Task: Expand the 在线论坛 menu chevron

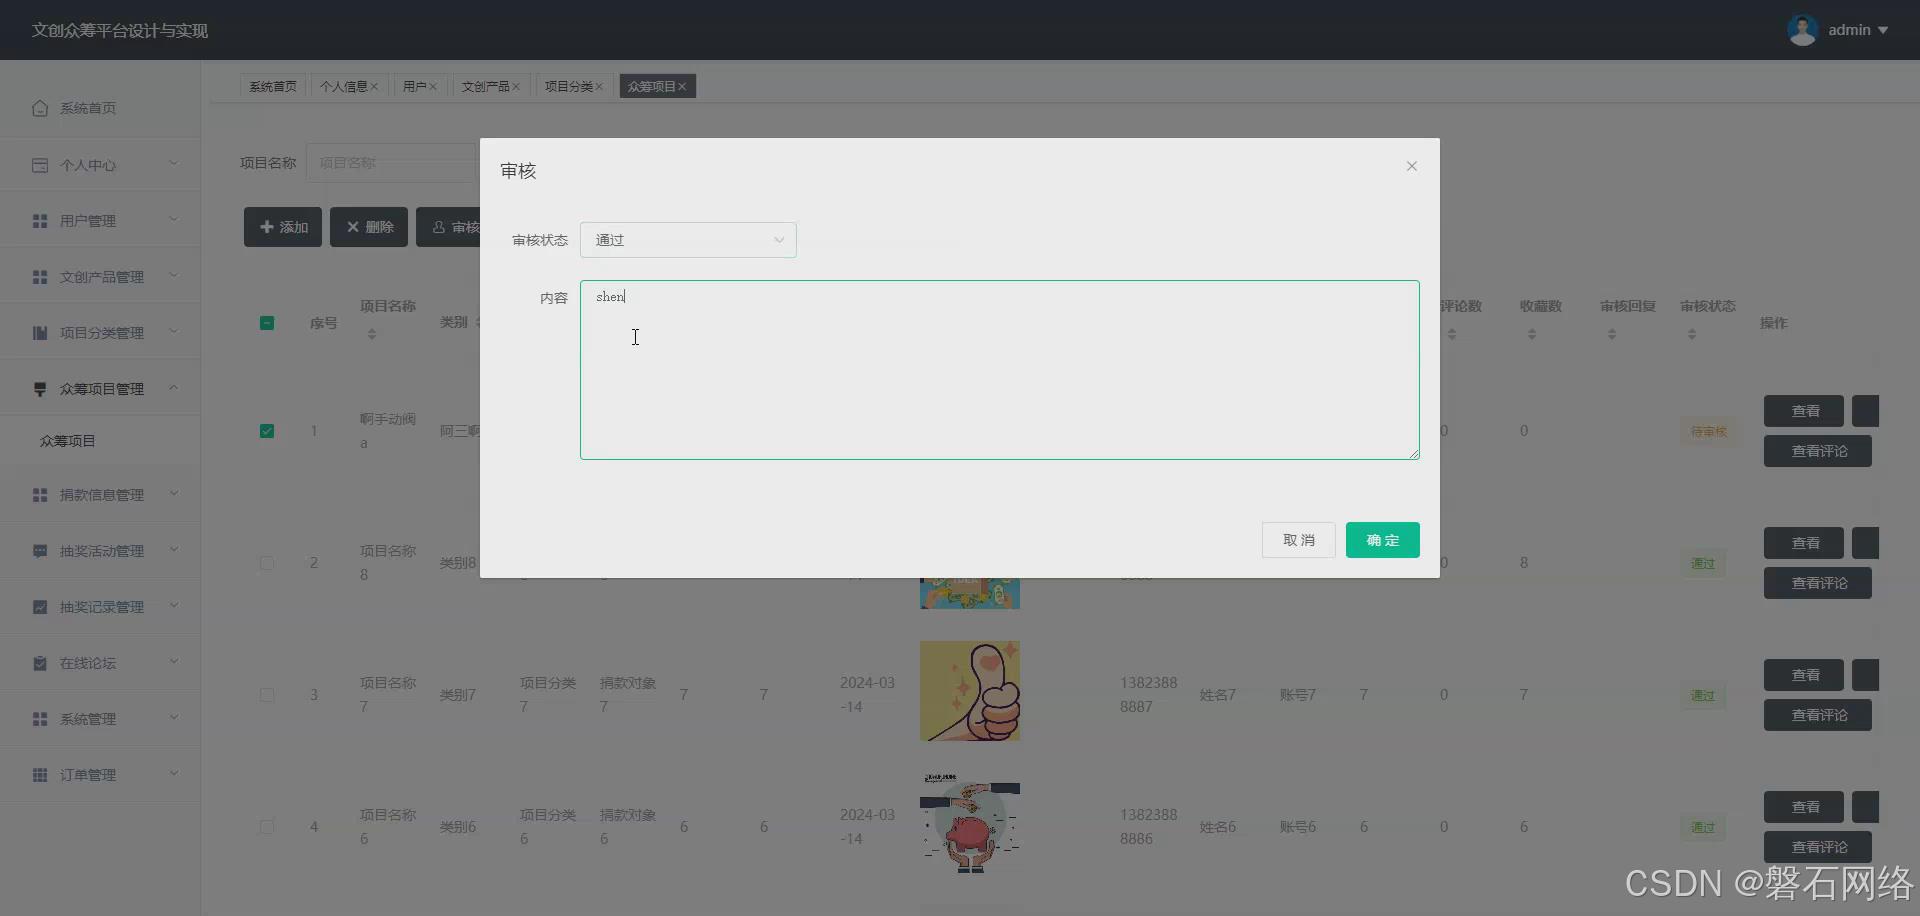Action: (x=173, y=661)
